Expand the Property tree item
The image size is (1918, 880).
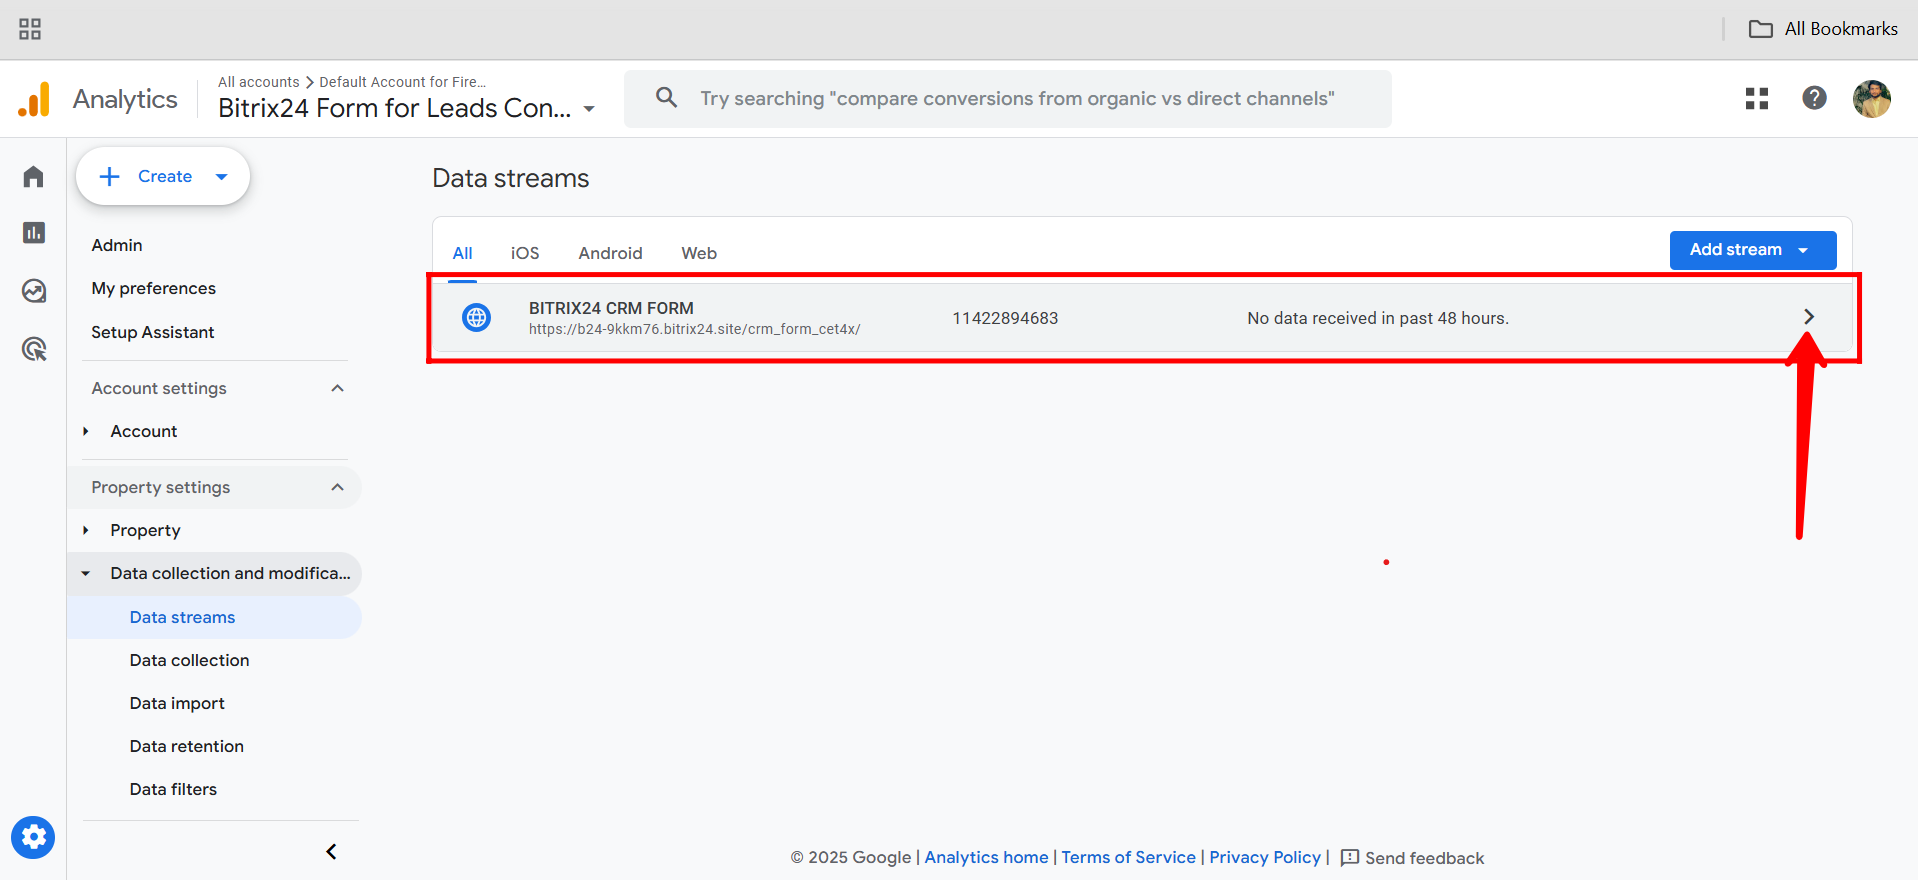[x=86, y=530]
